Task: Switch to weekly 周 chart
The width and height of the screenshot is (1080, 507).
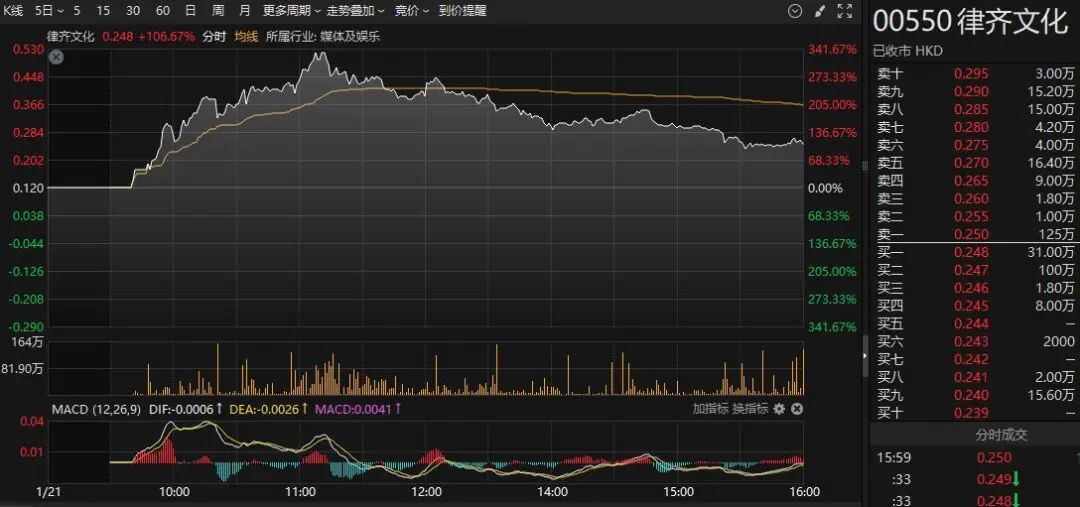Action: [218, 10]
